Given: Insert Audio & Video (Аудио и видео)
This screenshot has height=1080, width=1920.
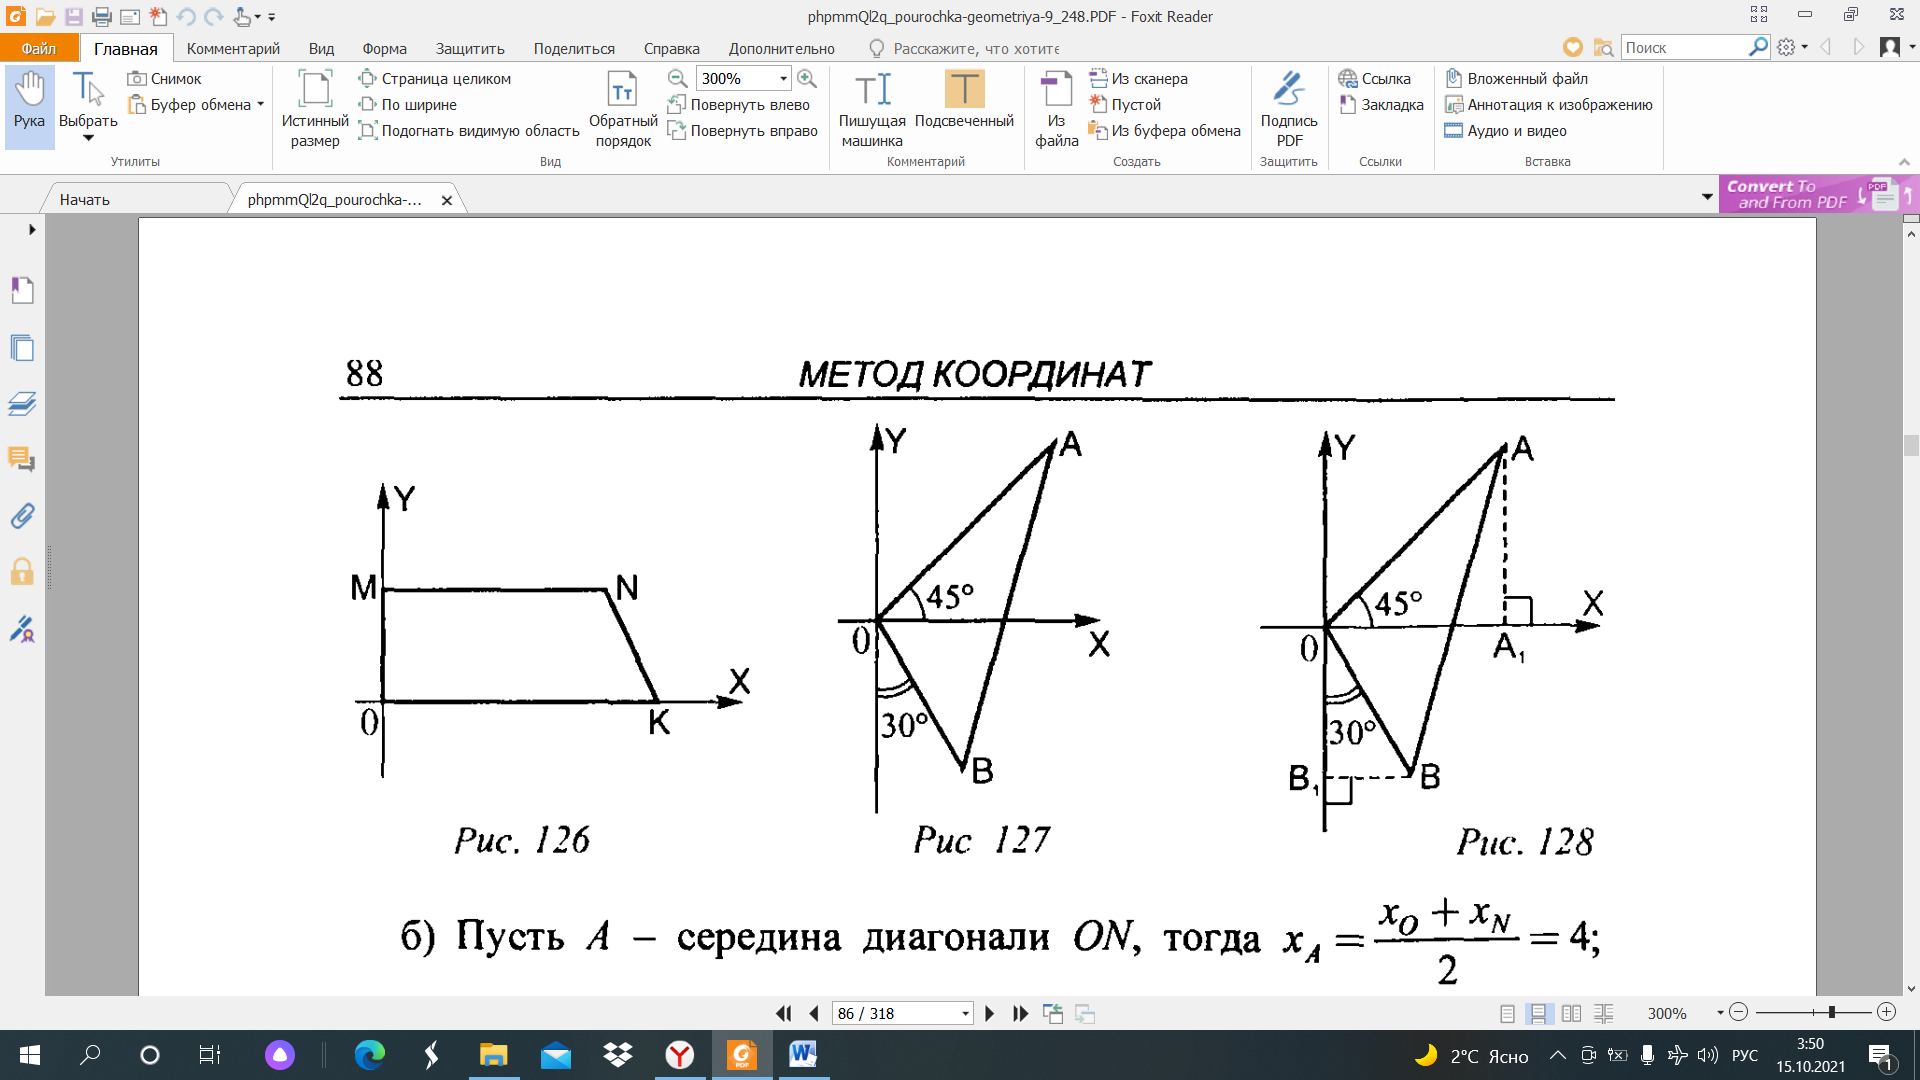Looking at the screenshot, I should pos(1506,130).
